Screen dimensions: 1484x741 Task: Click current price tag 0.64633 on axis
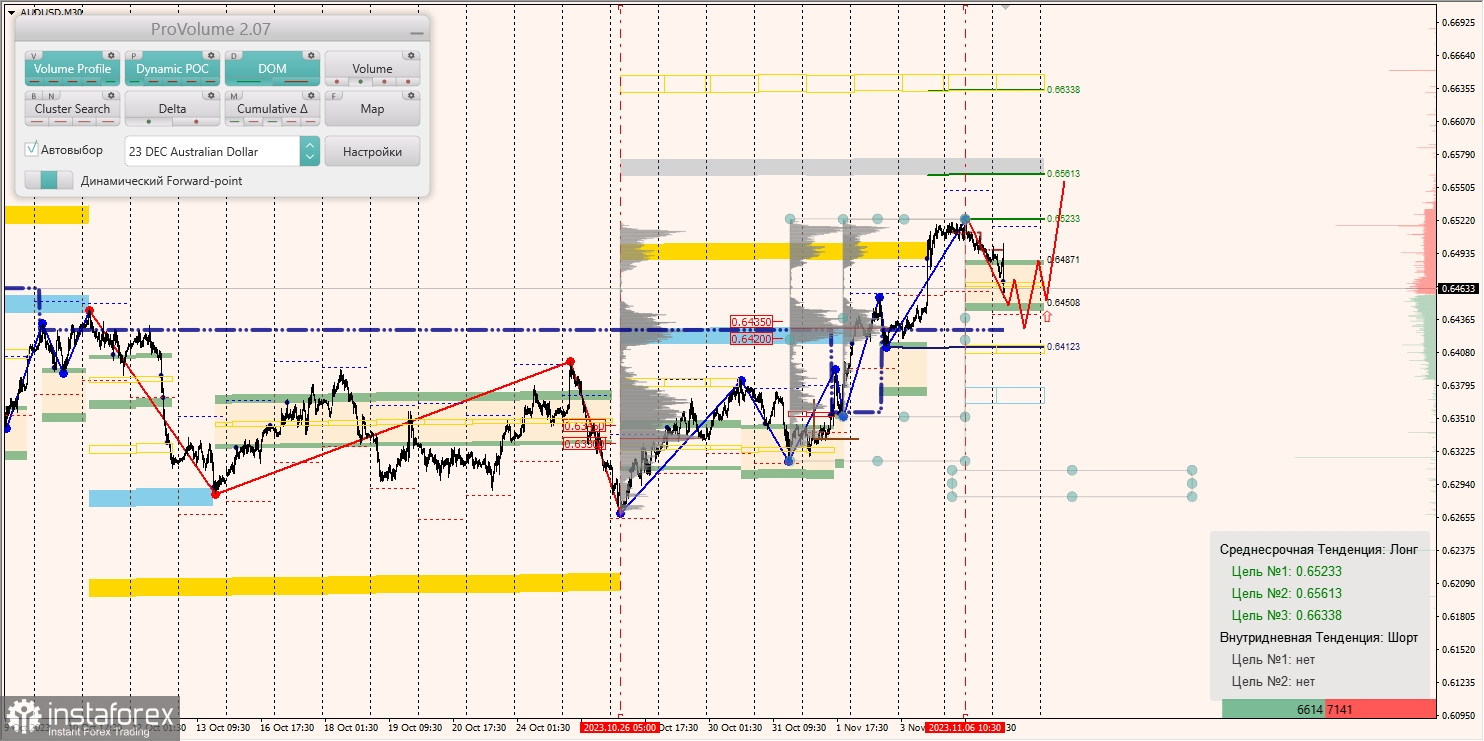click(x=1458, y=288)
